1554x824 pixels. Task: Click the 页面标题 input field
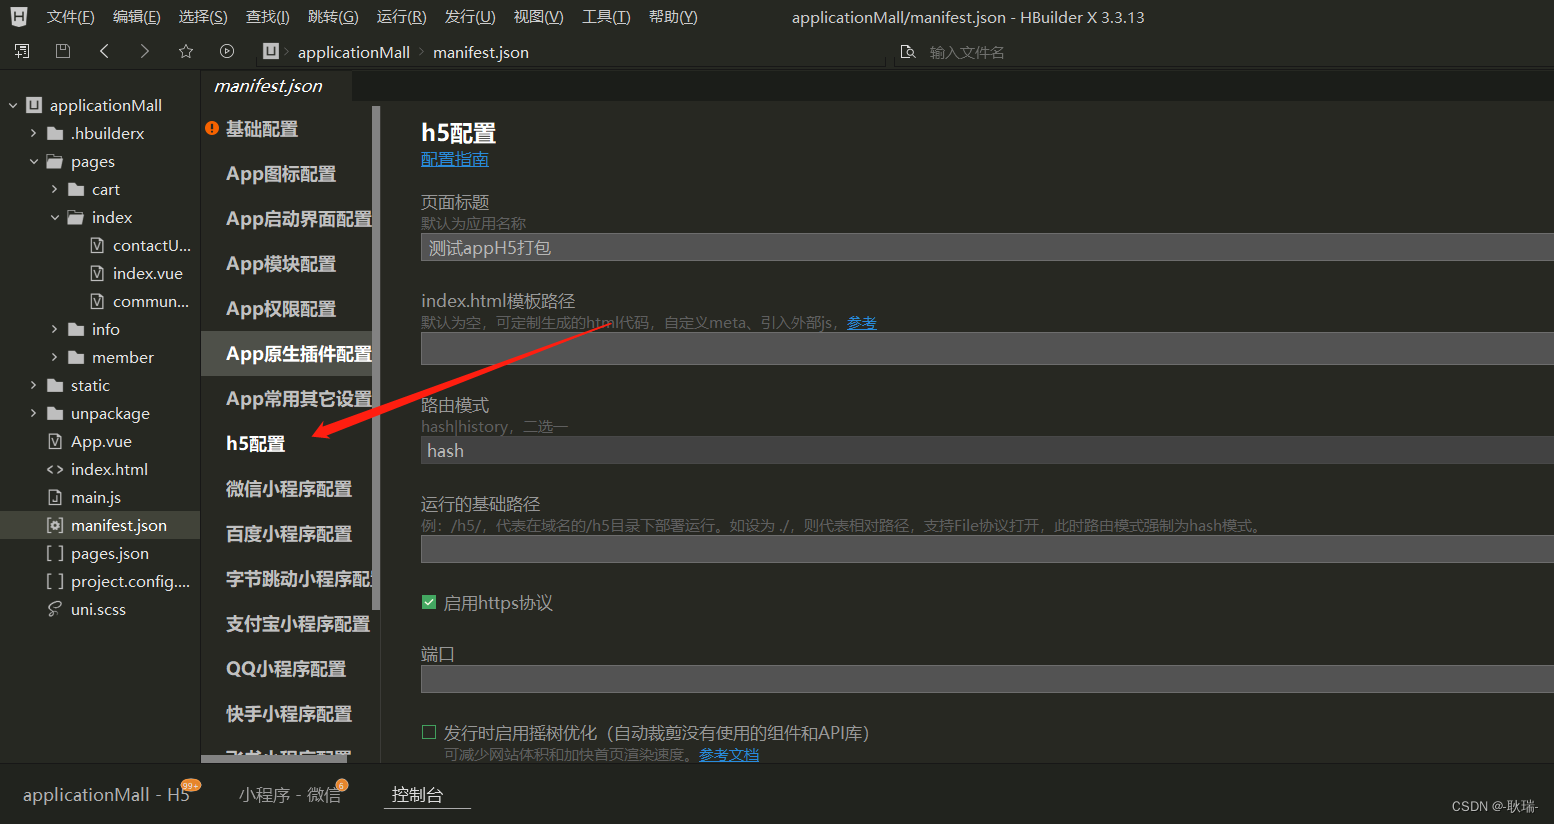point(987,247)
